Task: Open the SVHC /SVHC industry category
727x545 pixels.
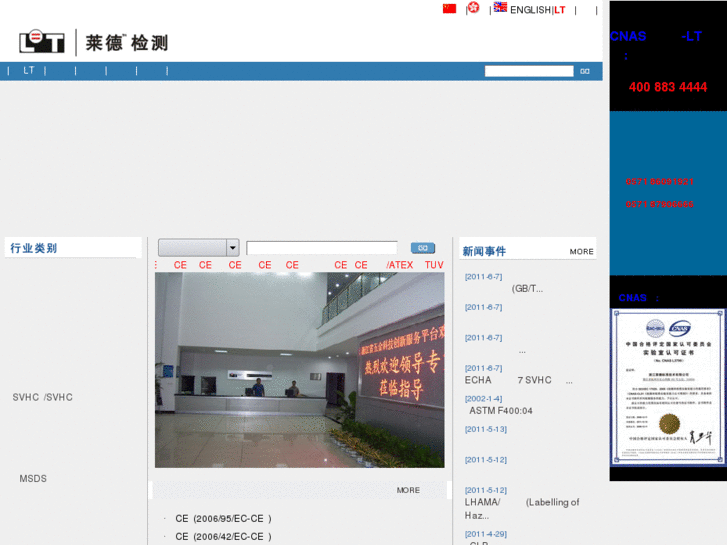Action: pos(43,398)
